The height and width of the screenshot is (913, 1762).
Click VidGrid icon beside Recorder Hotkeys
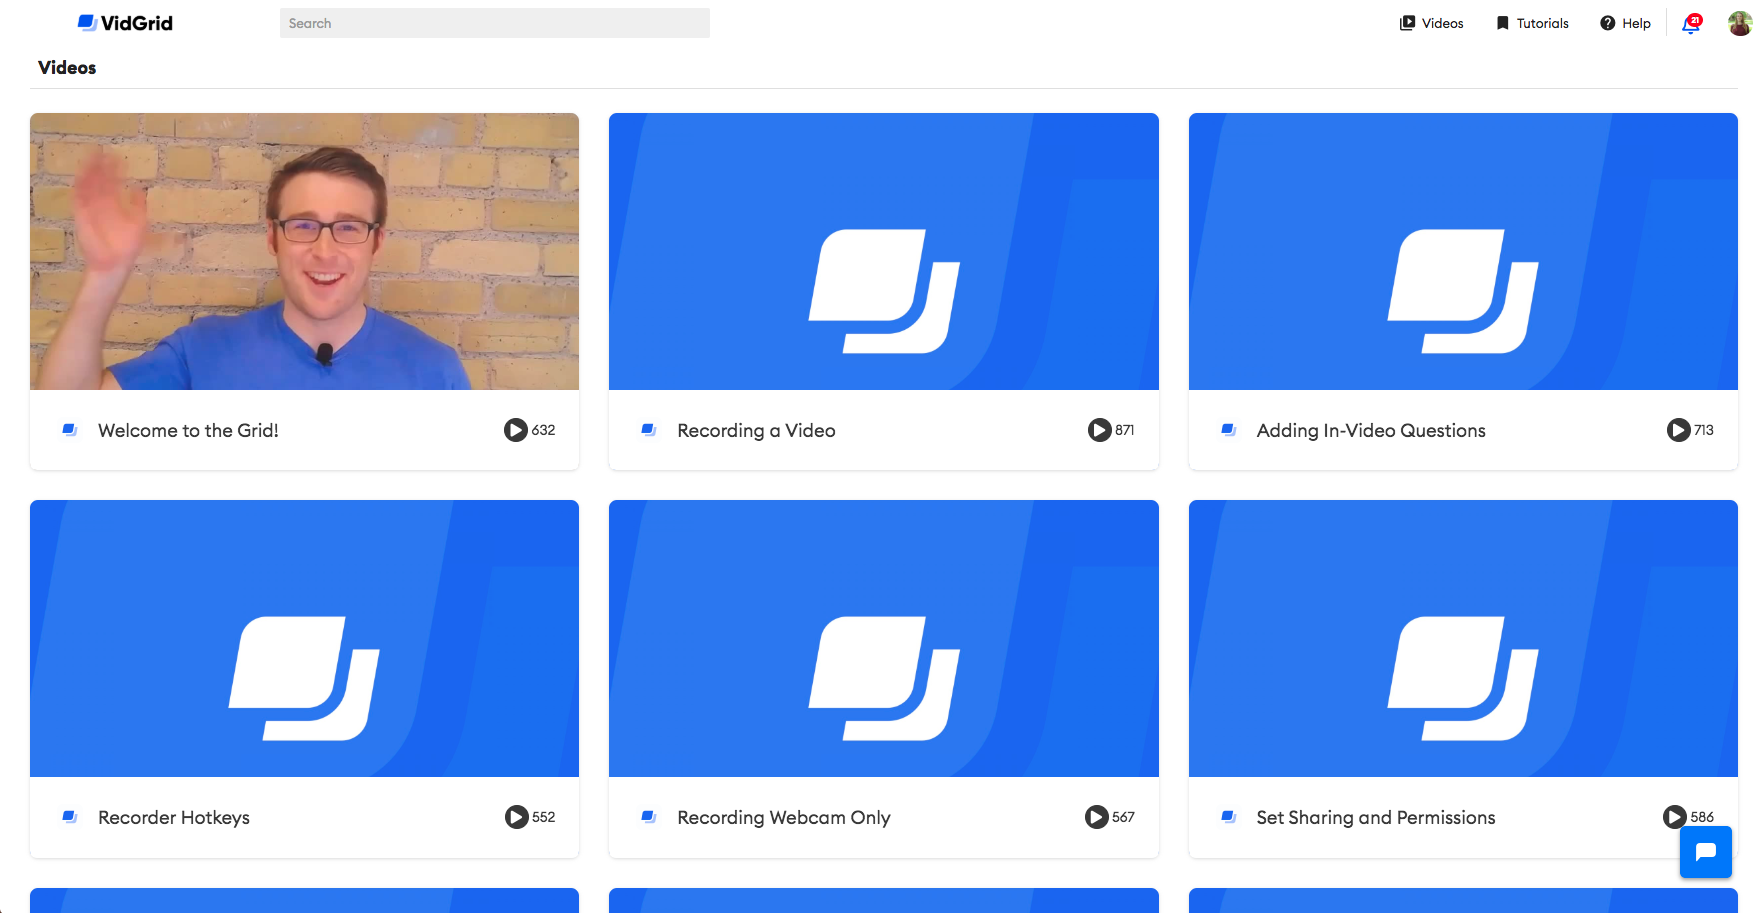point(70,817)
